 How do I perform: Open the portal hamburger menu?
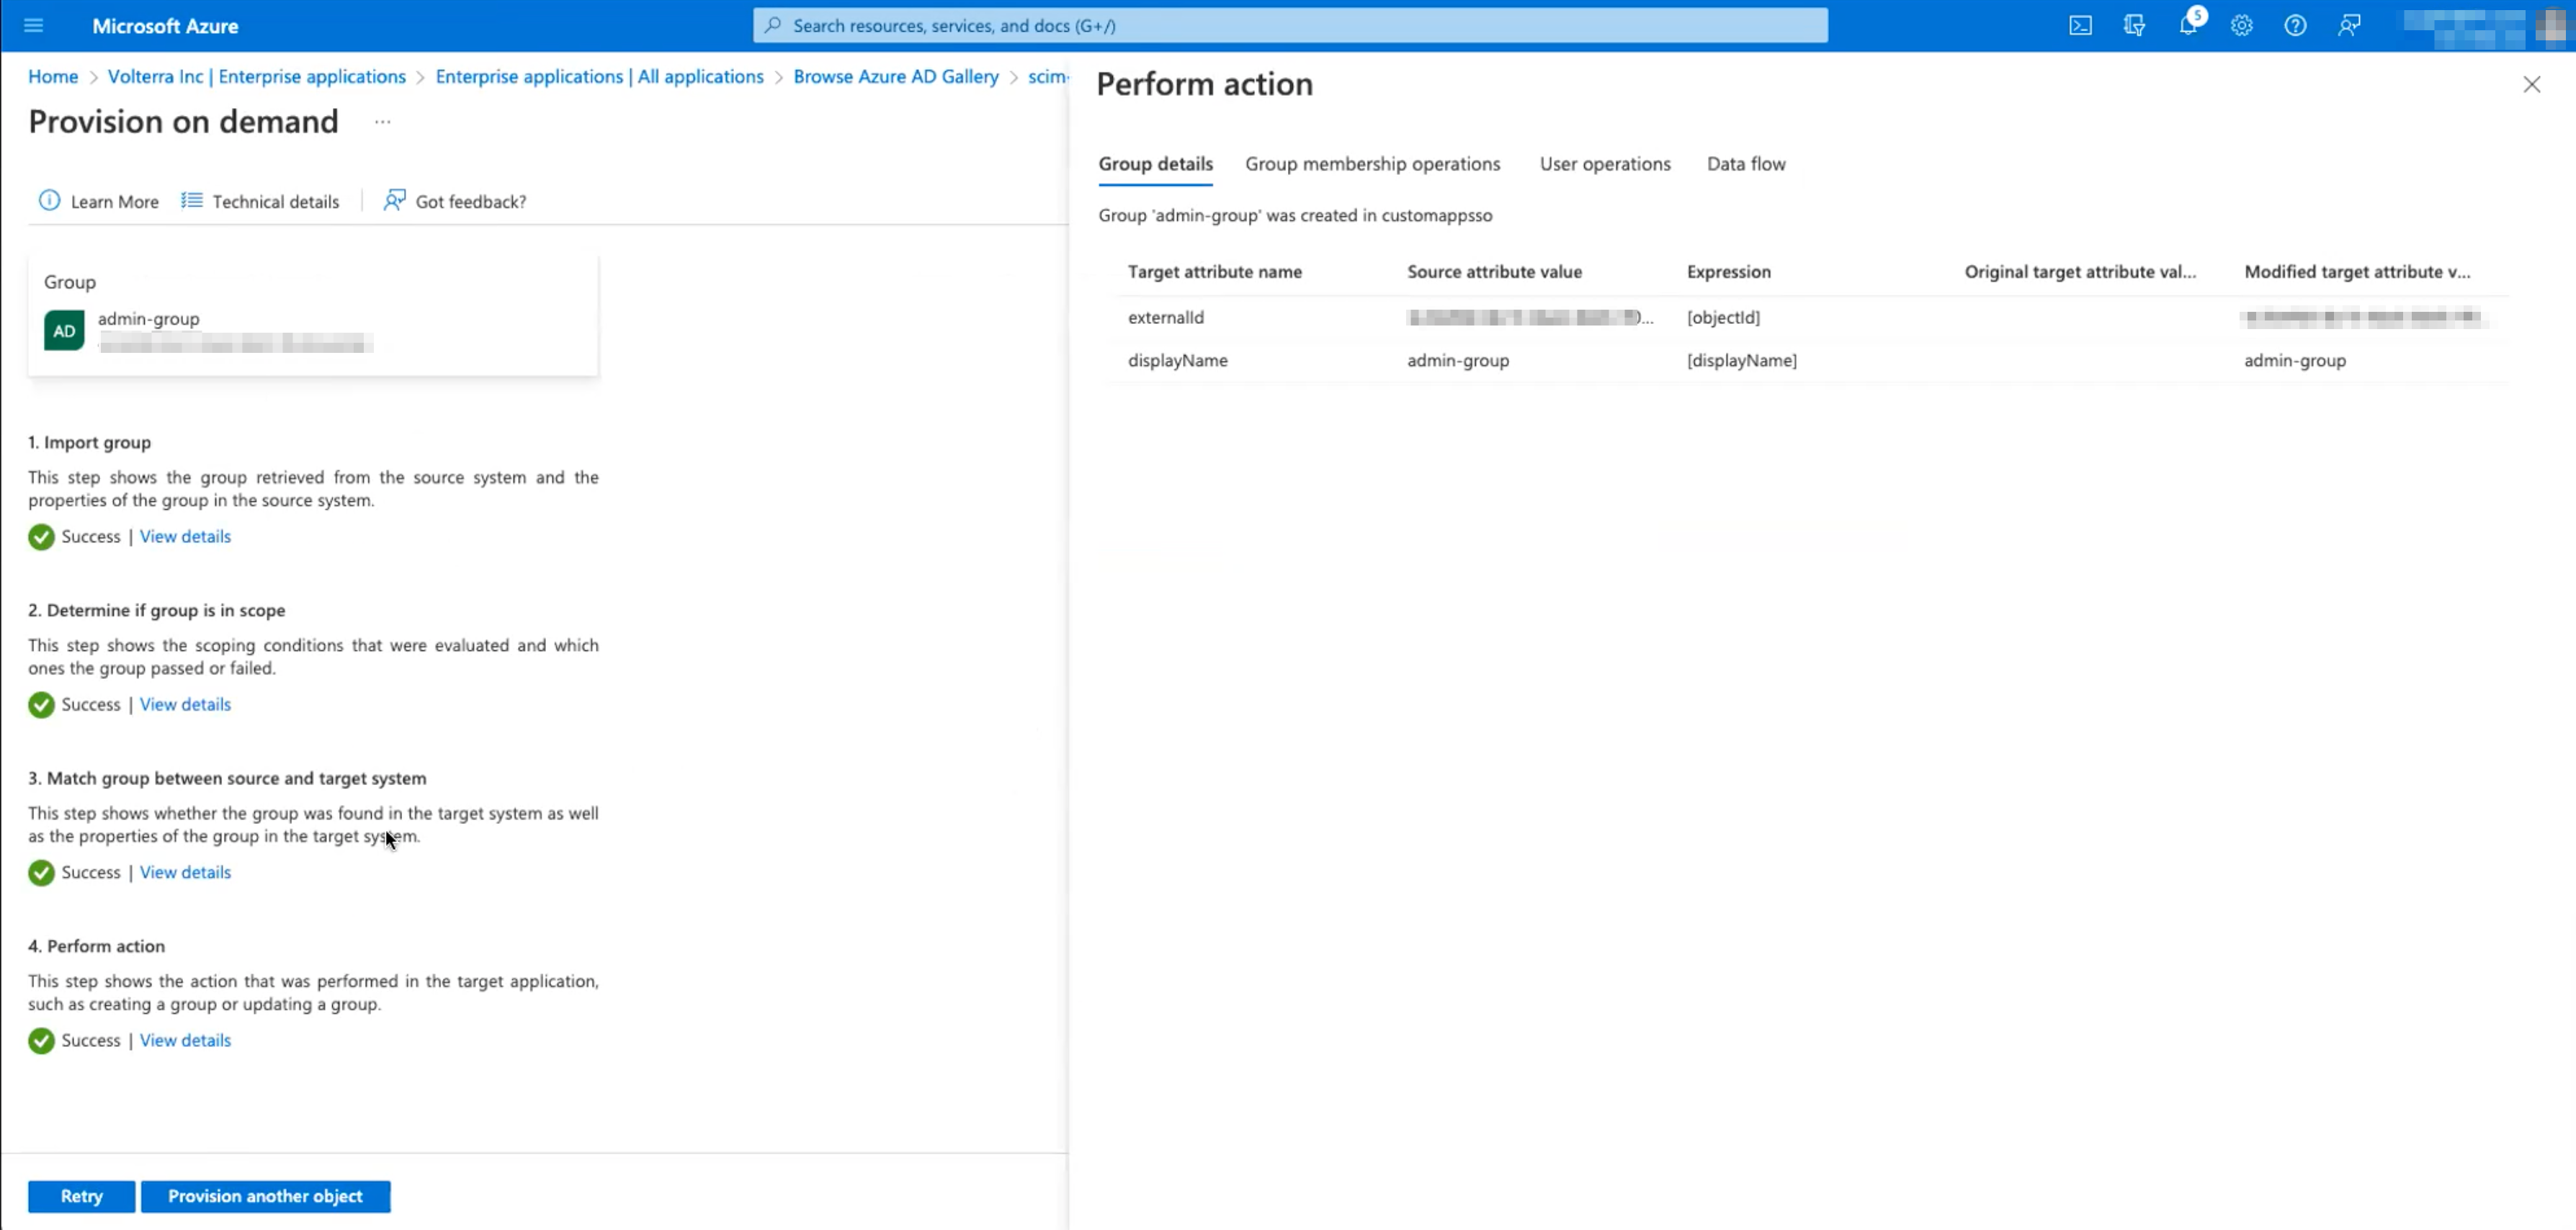(33, 25)
